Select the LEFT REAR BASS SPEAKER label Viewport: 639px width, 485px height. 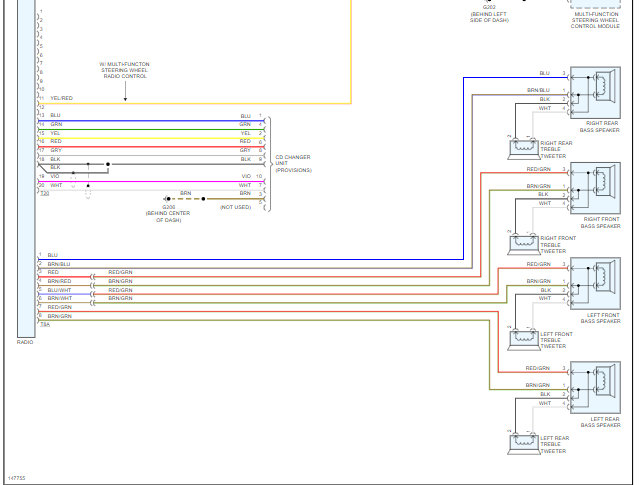600,422
